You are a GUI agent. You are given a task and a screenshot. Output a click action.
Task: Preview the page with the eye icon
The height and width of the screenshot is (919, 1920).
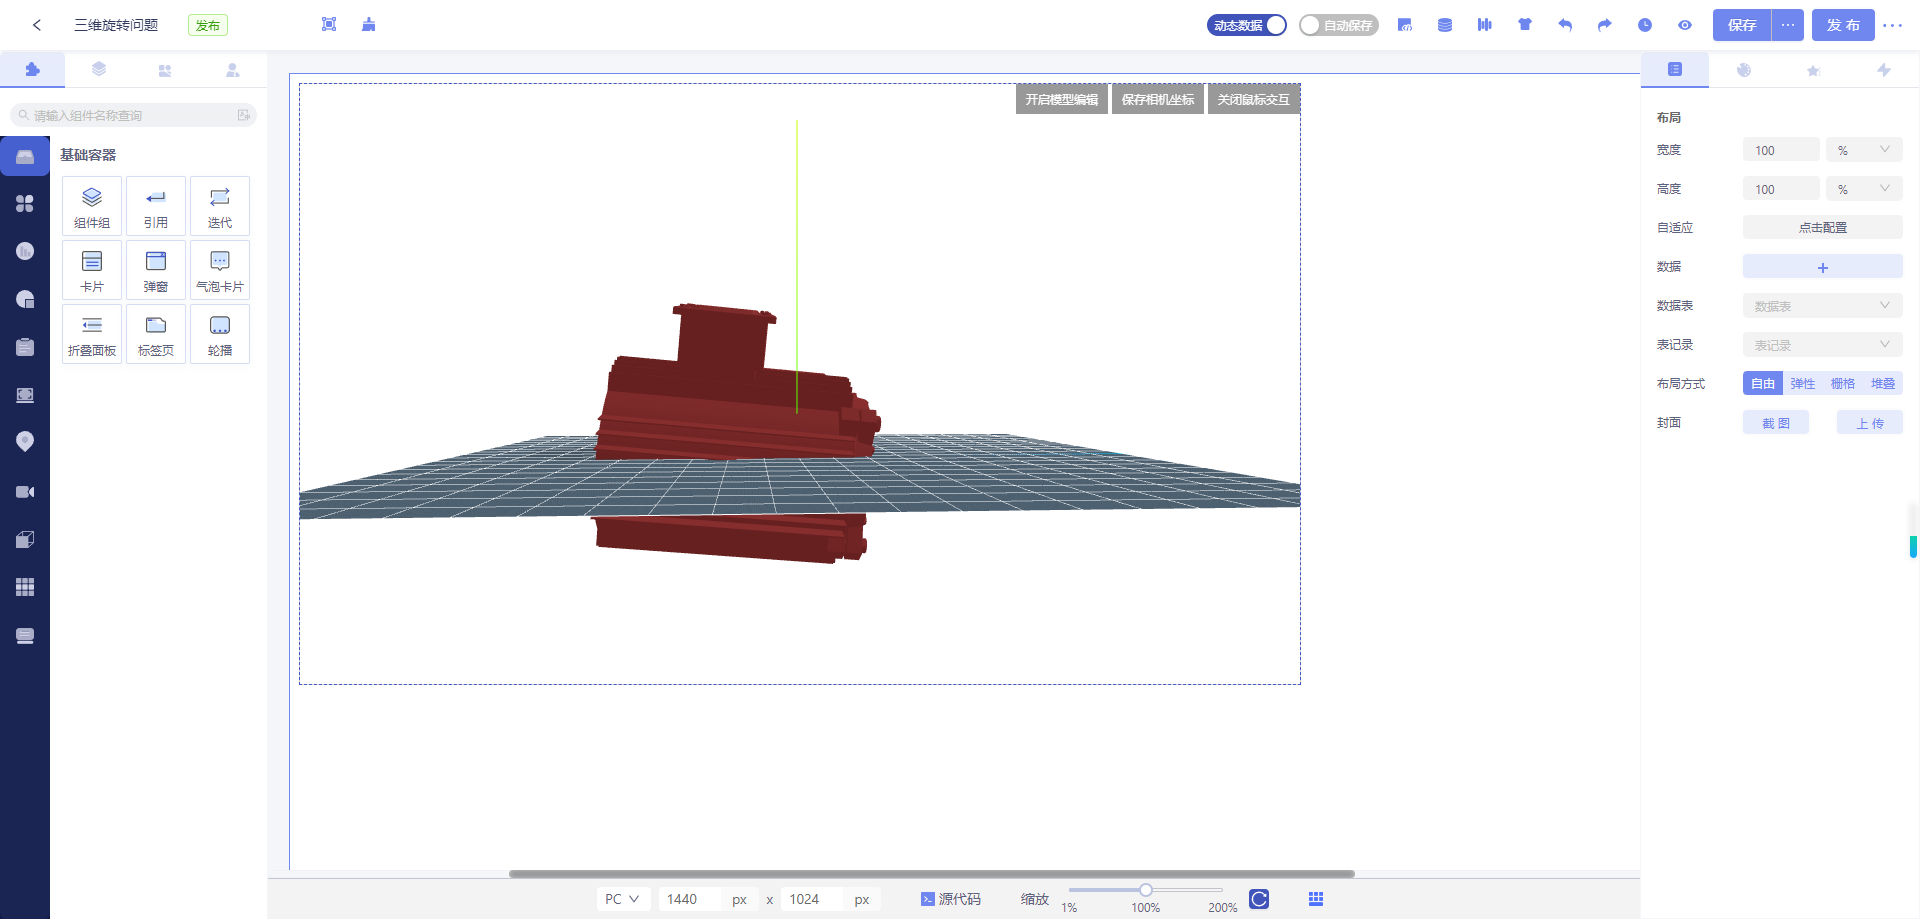tap(1685, 25)
